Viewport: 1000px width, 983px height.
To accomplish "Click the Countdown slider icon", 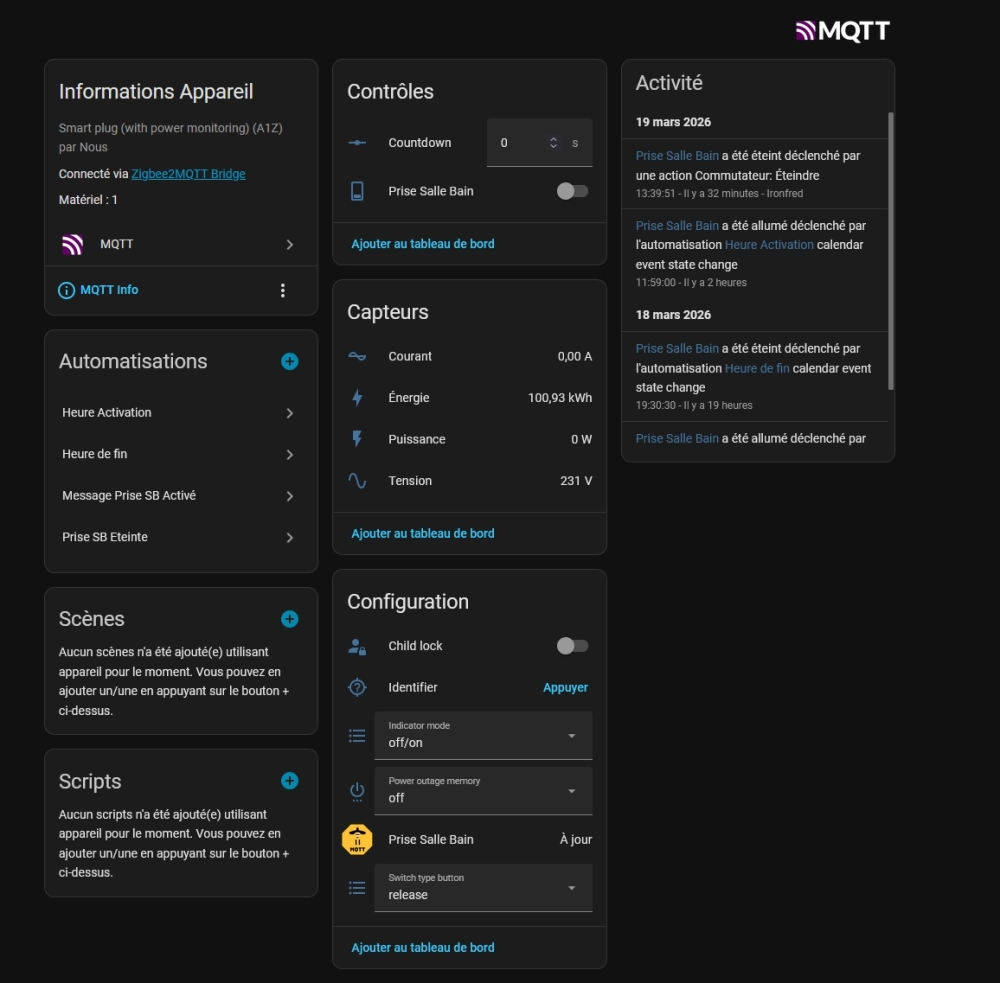I will click(x=357, y=143).
